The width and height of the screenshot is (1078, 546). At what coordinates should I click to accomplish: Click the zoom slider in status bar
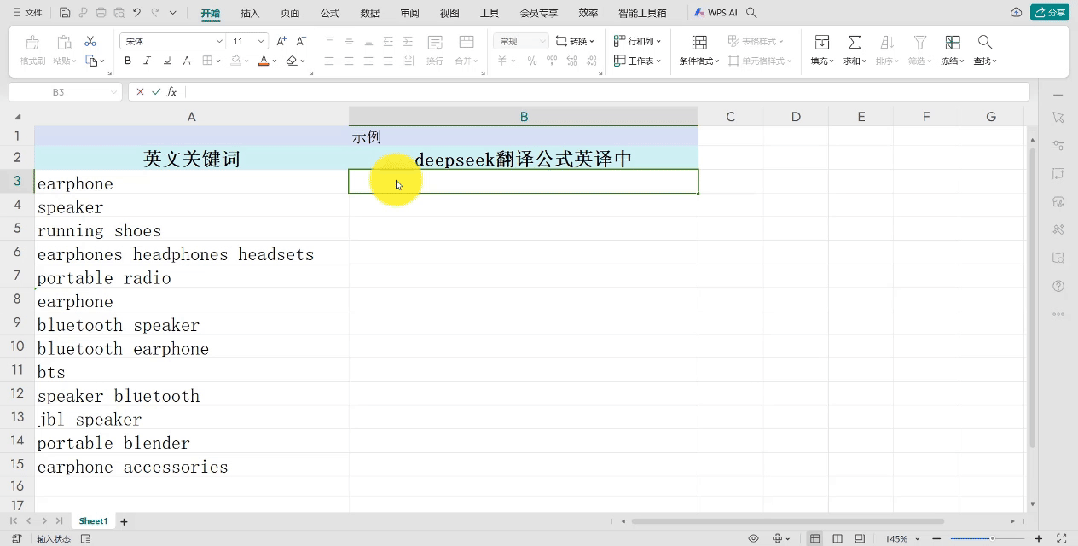[987, 539]
